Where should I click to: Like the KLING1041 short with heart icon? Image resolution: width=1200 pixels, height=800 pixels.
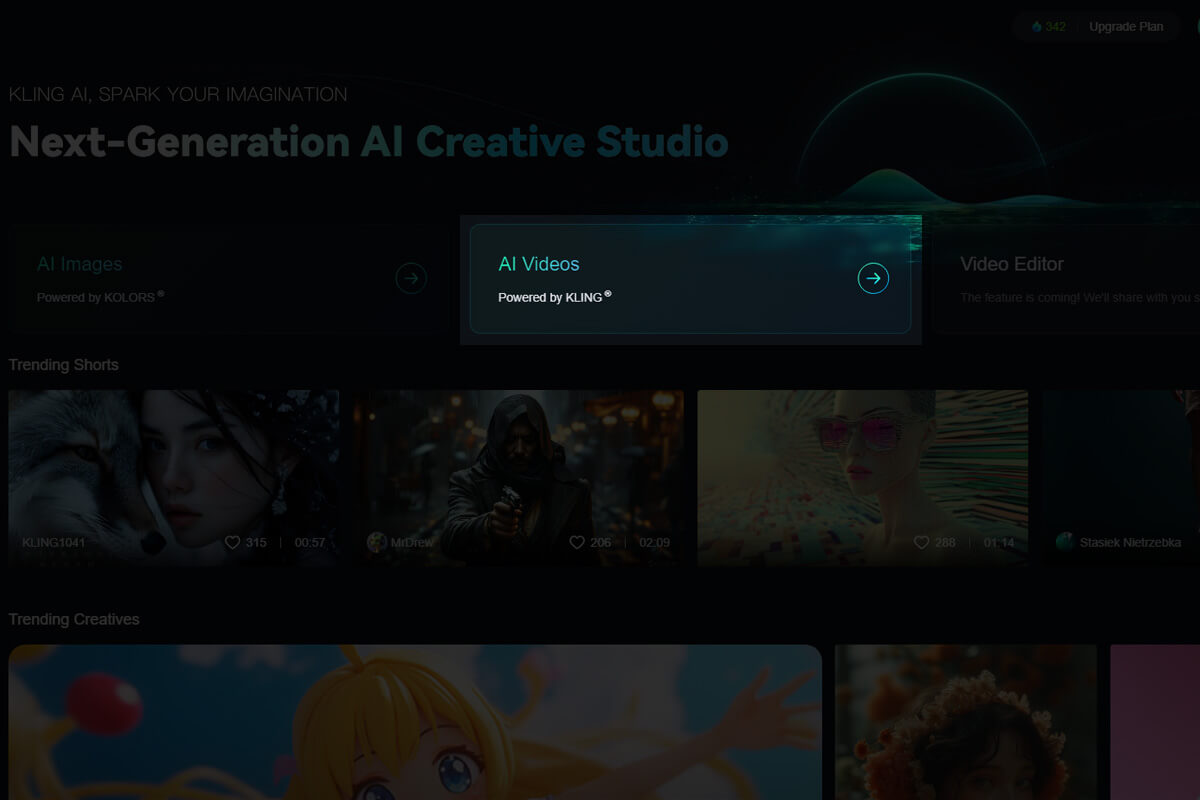click(x=232, y=542)
